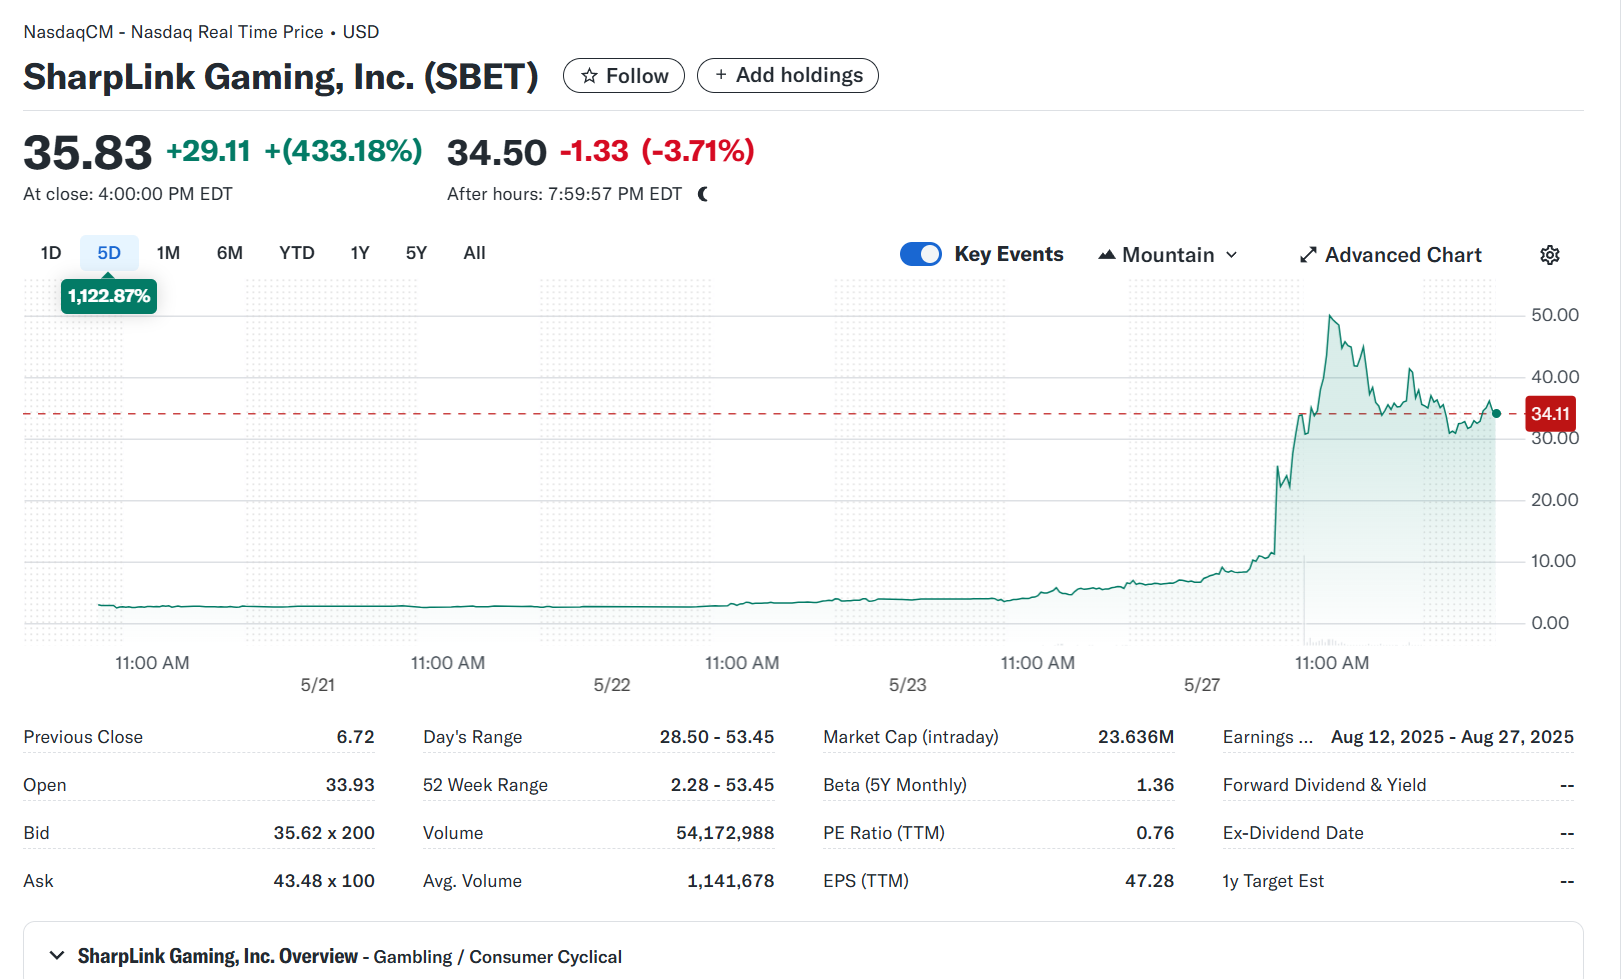
Task: Click the red 34.11 price marker
Action: click(1549, 414)
